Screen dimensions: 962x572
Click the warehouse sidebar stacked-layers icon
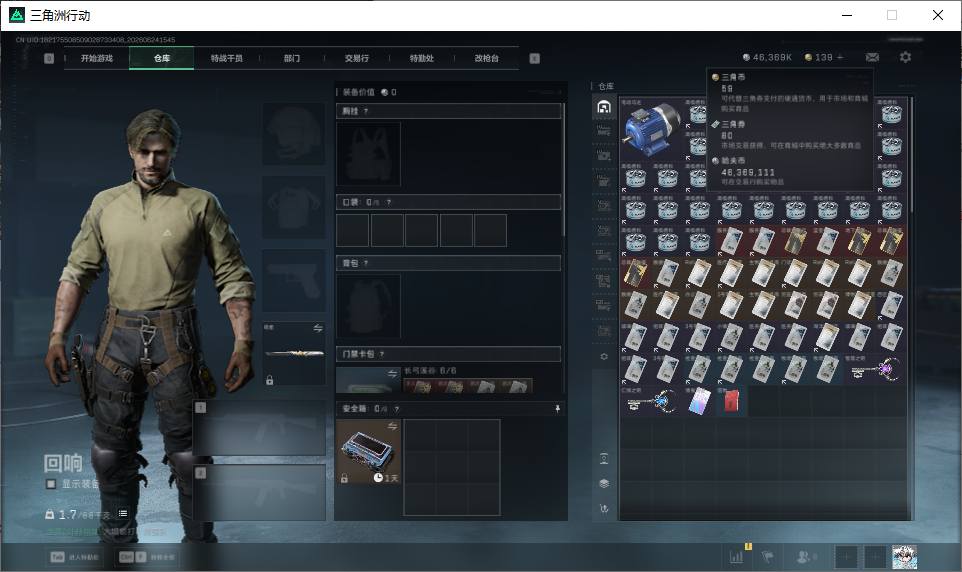tap(604, 484)
